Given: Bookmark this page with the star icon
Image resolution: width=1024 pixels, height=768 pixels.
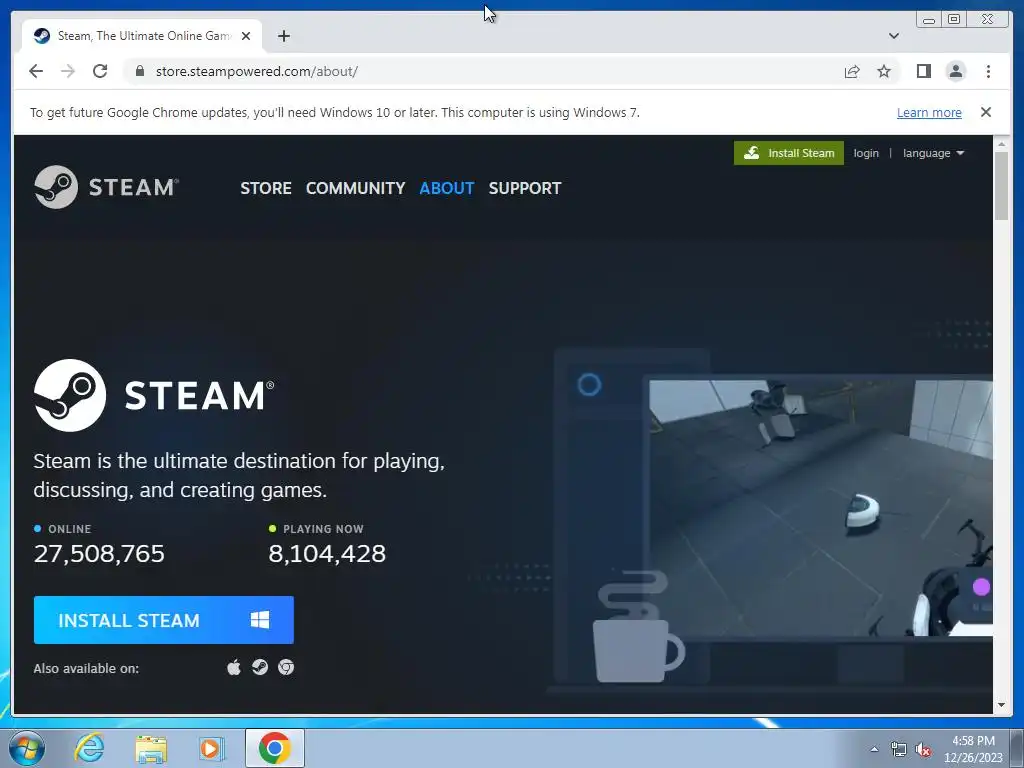Looking at the screenshot, I should pos(884,71).
